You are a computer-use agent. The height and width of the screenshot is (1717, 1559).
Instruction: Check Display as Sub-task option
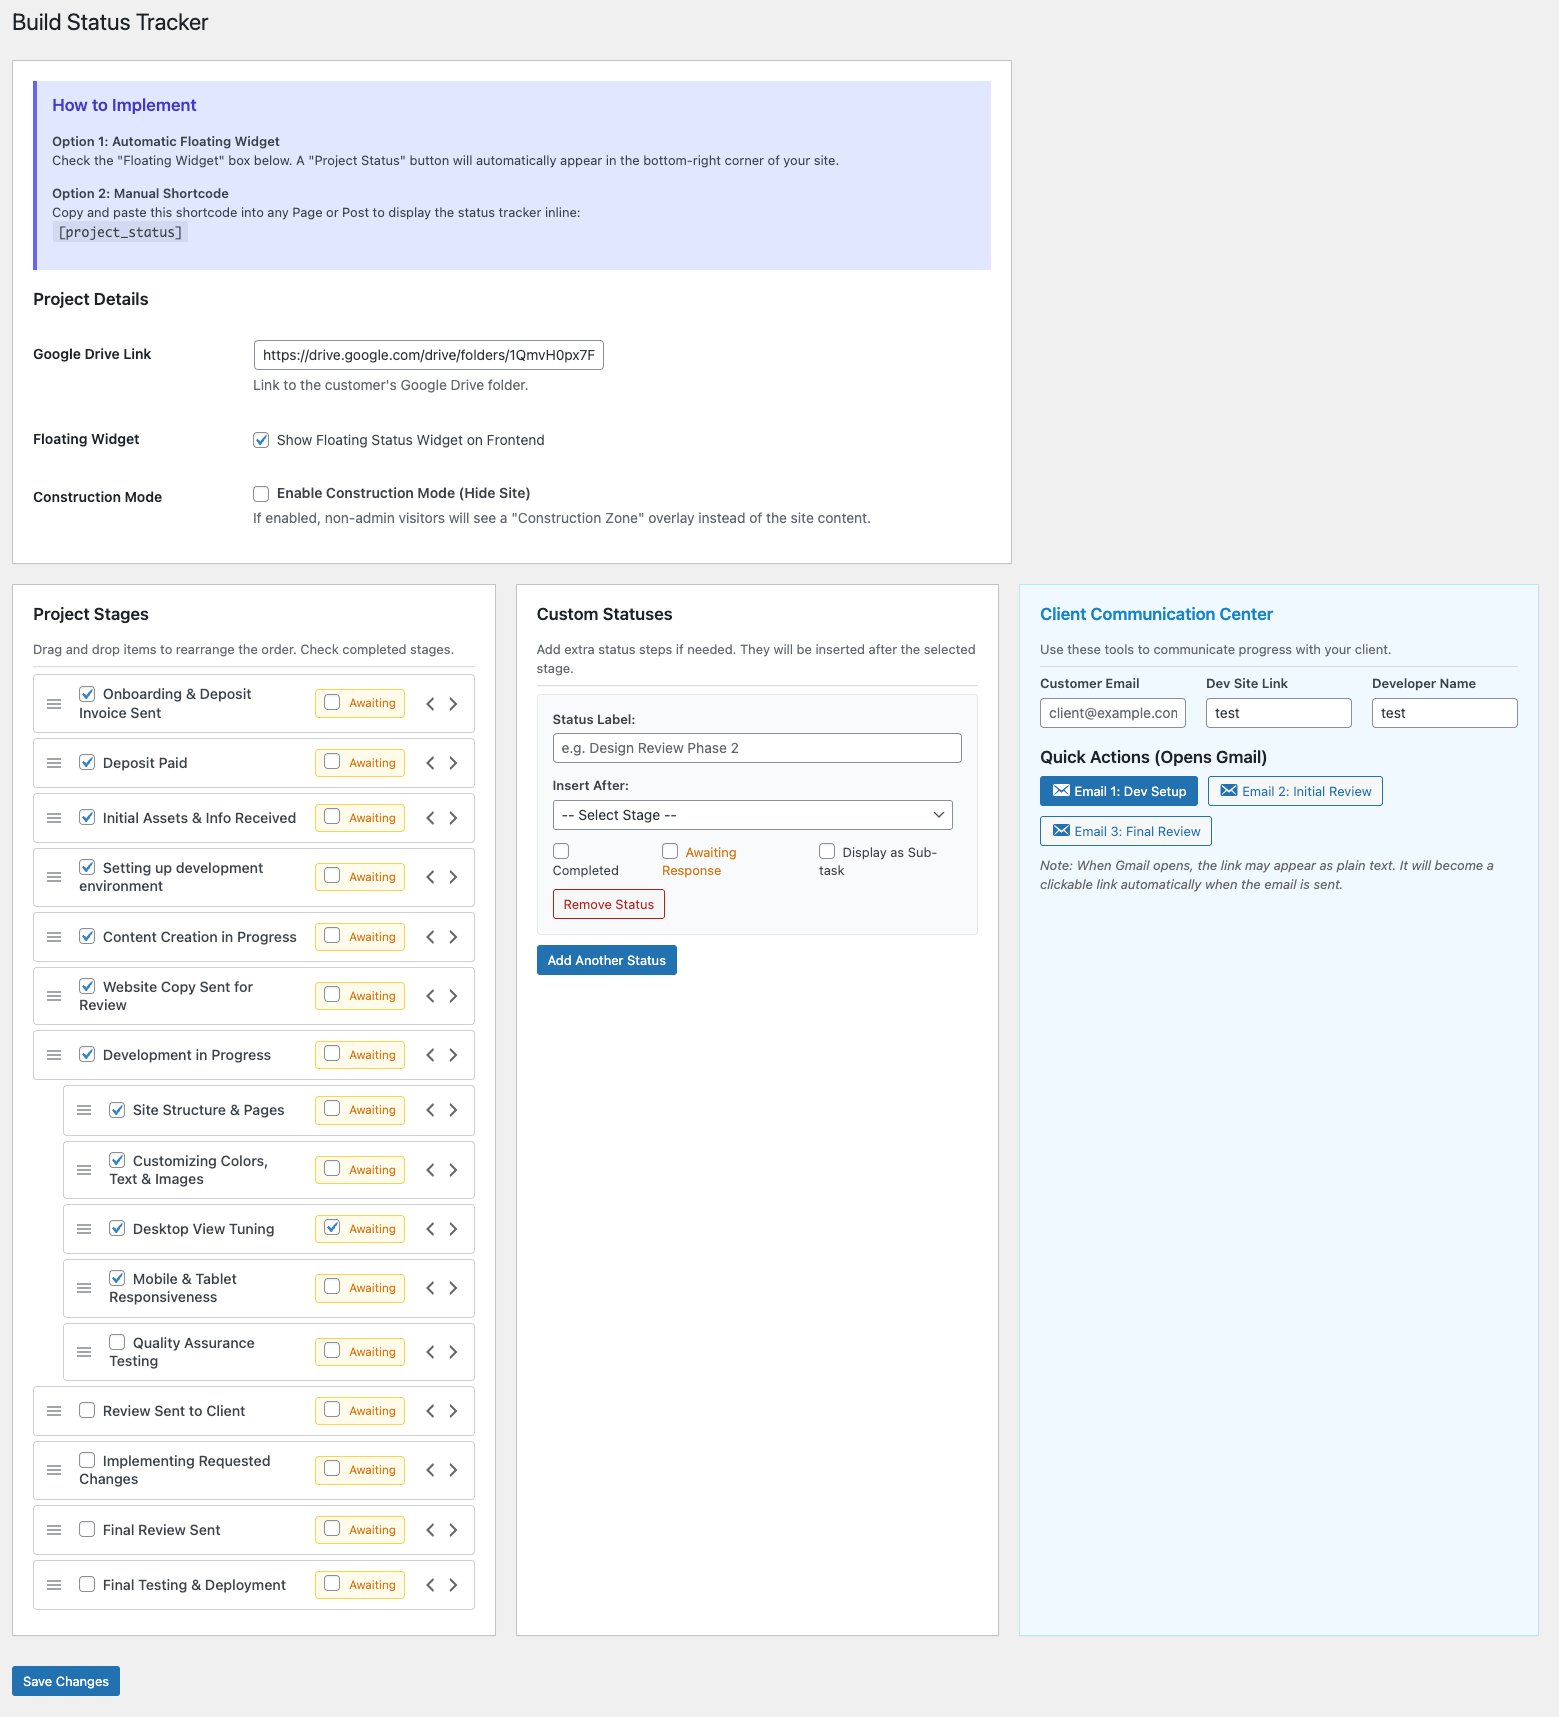coord(827,851)
